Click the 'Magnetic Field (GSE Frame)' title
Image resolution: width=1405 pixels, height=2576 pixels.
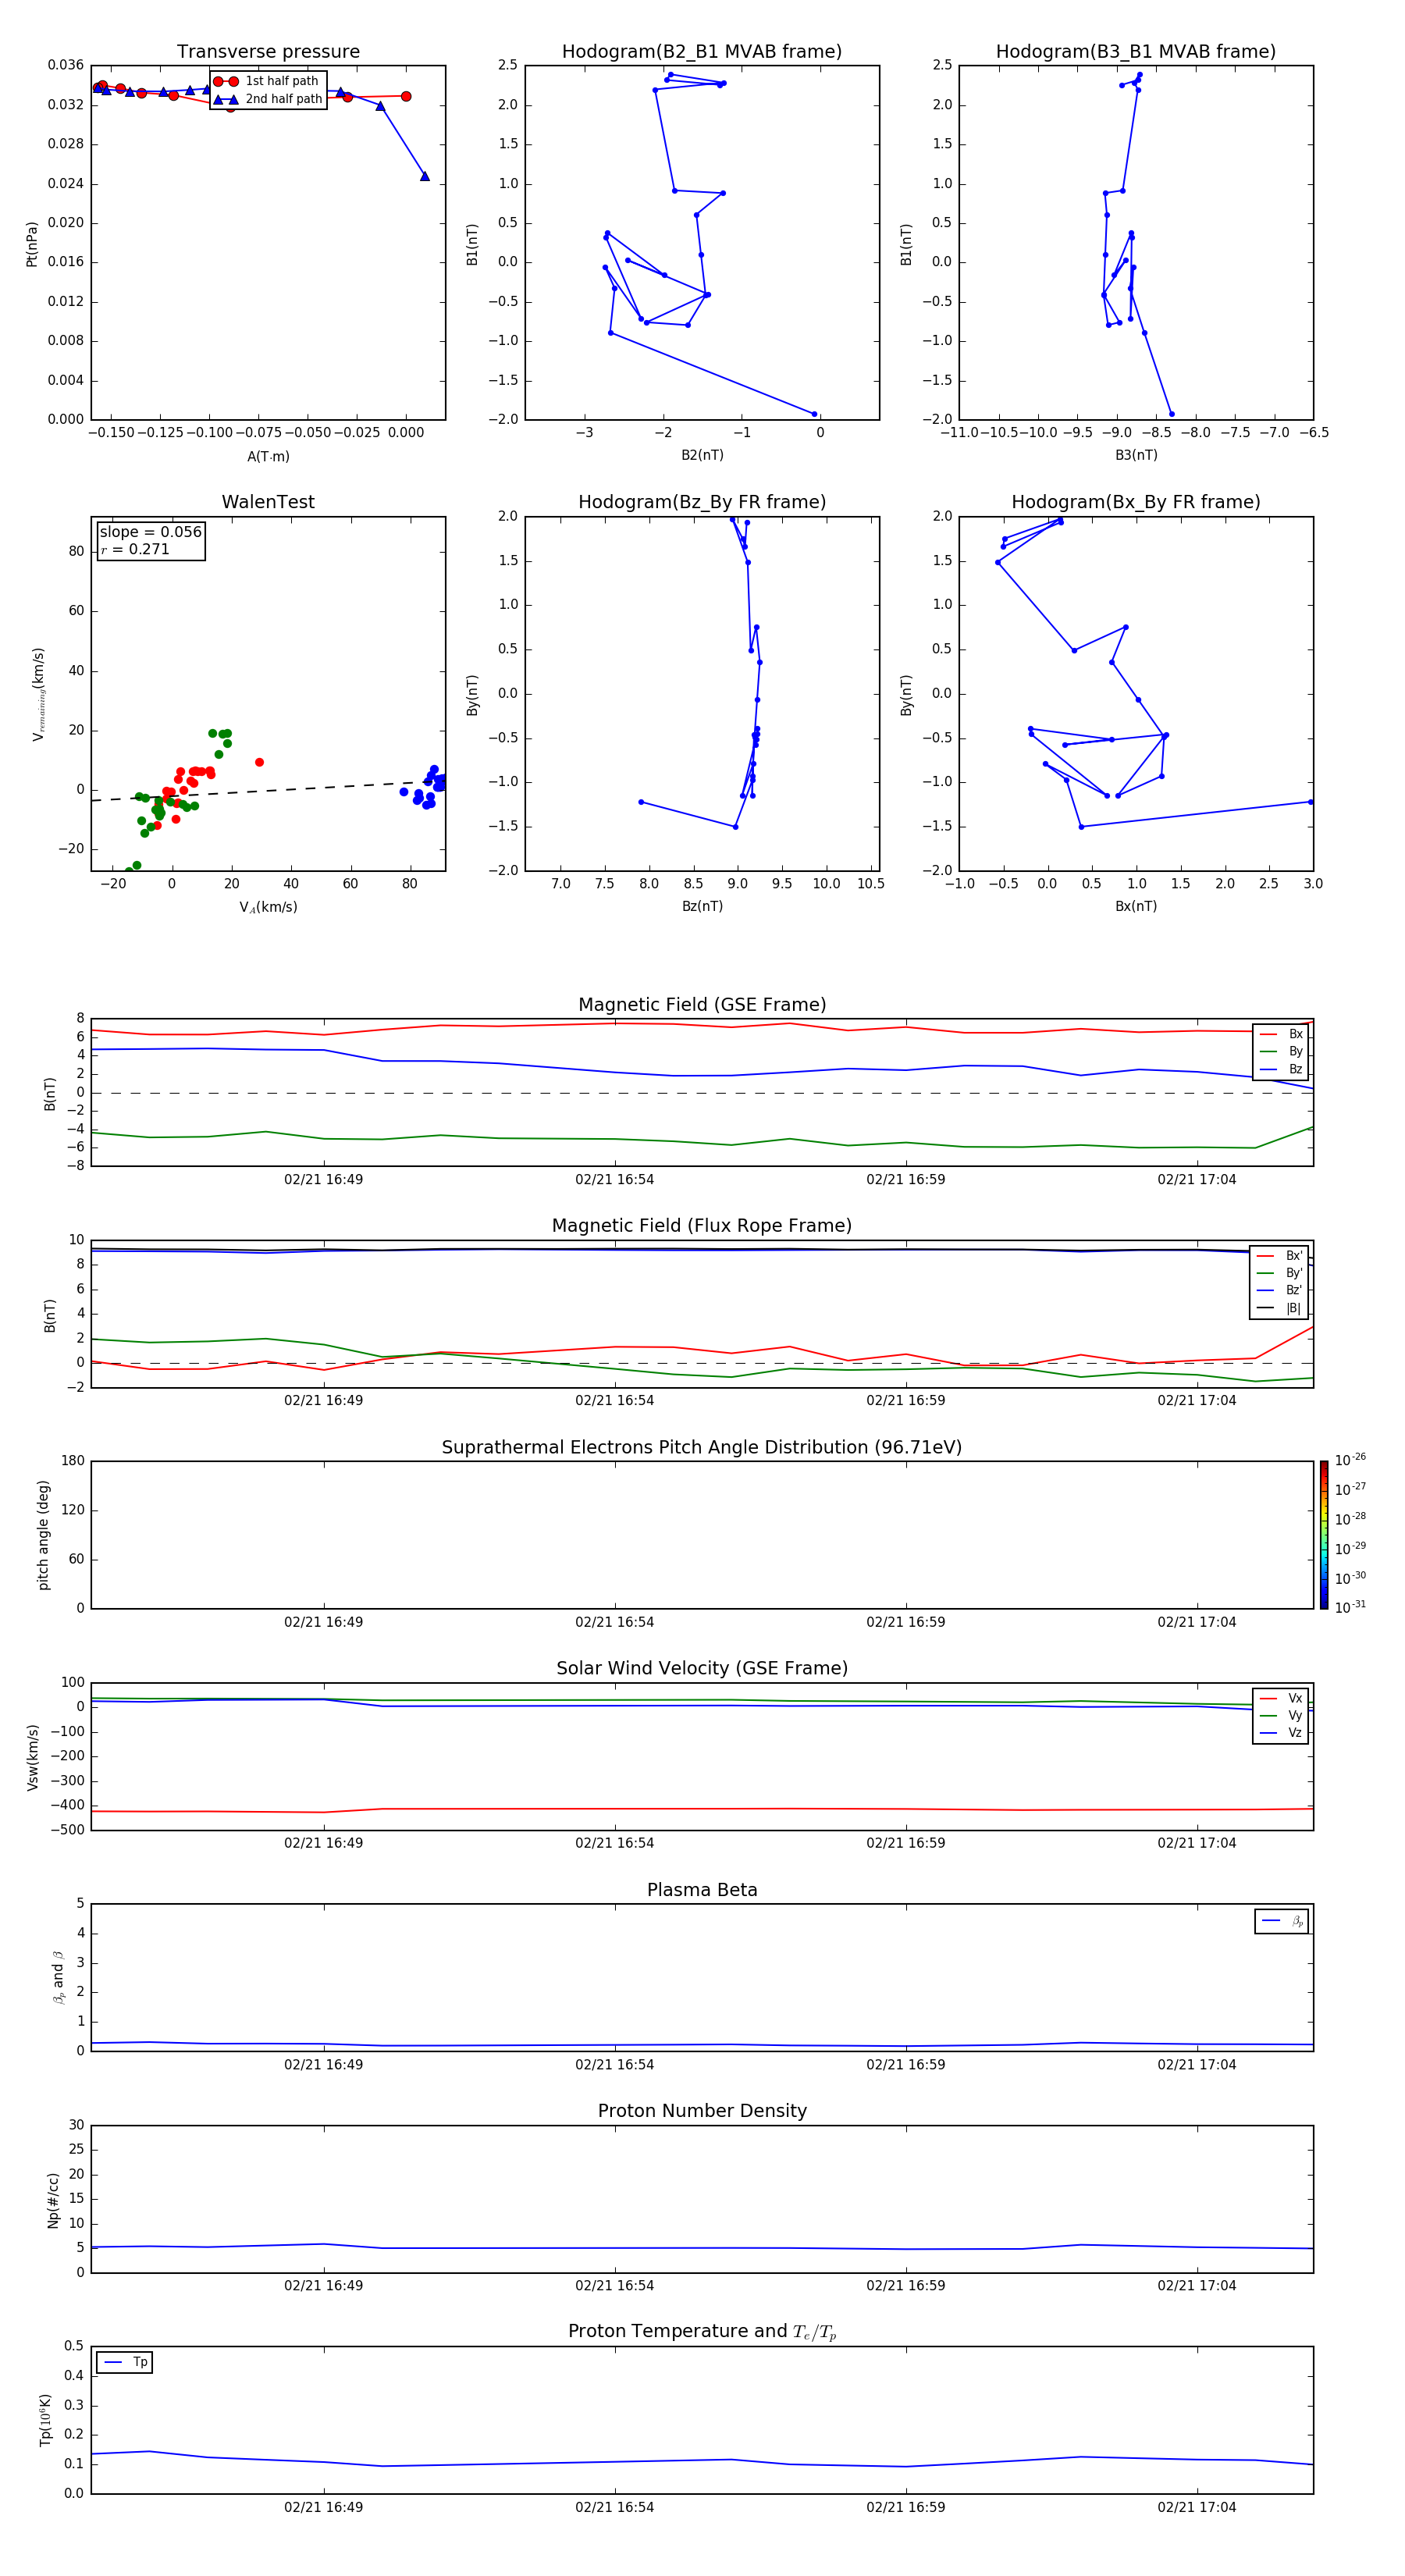702,1005
